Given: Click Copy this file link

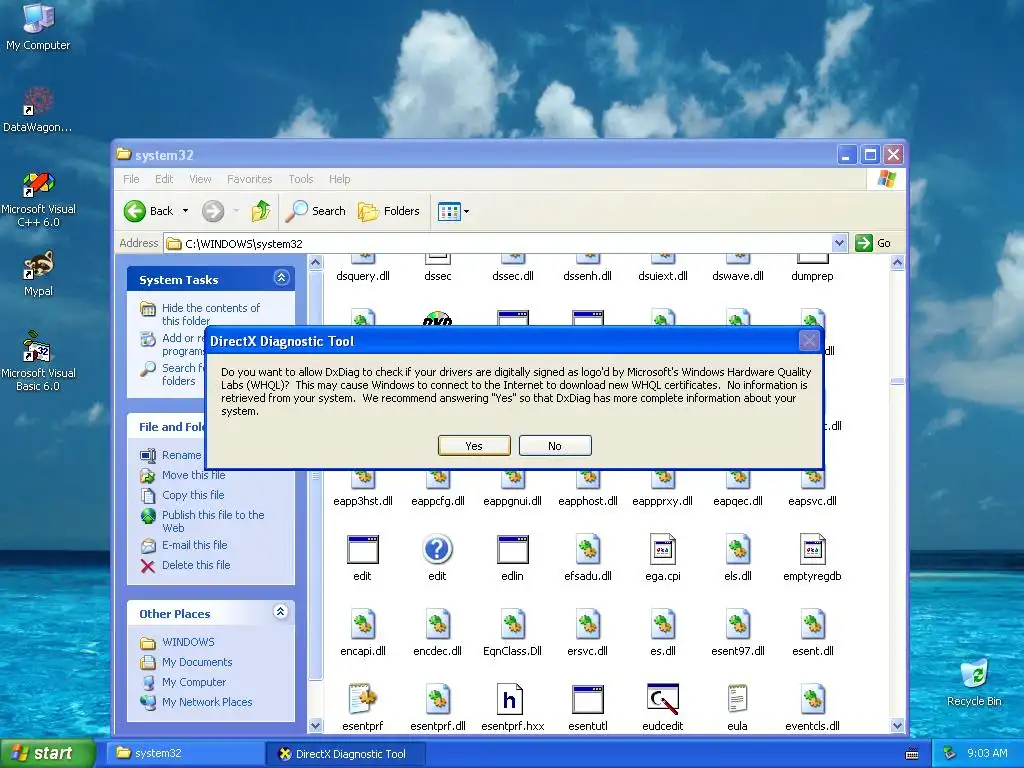Looking at the screenshot, I should [193, 495].
